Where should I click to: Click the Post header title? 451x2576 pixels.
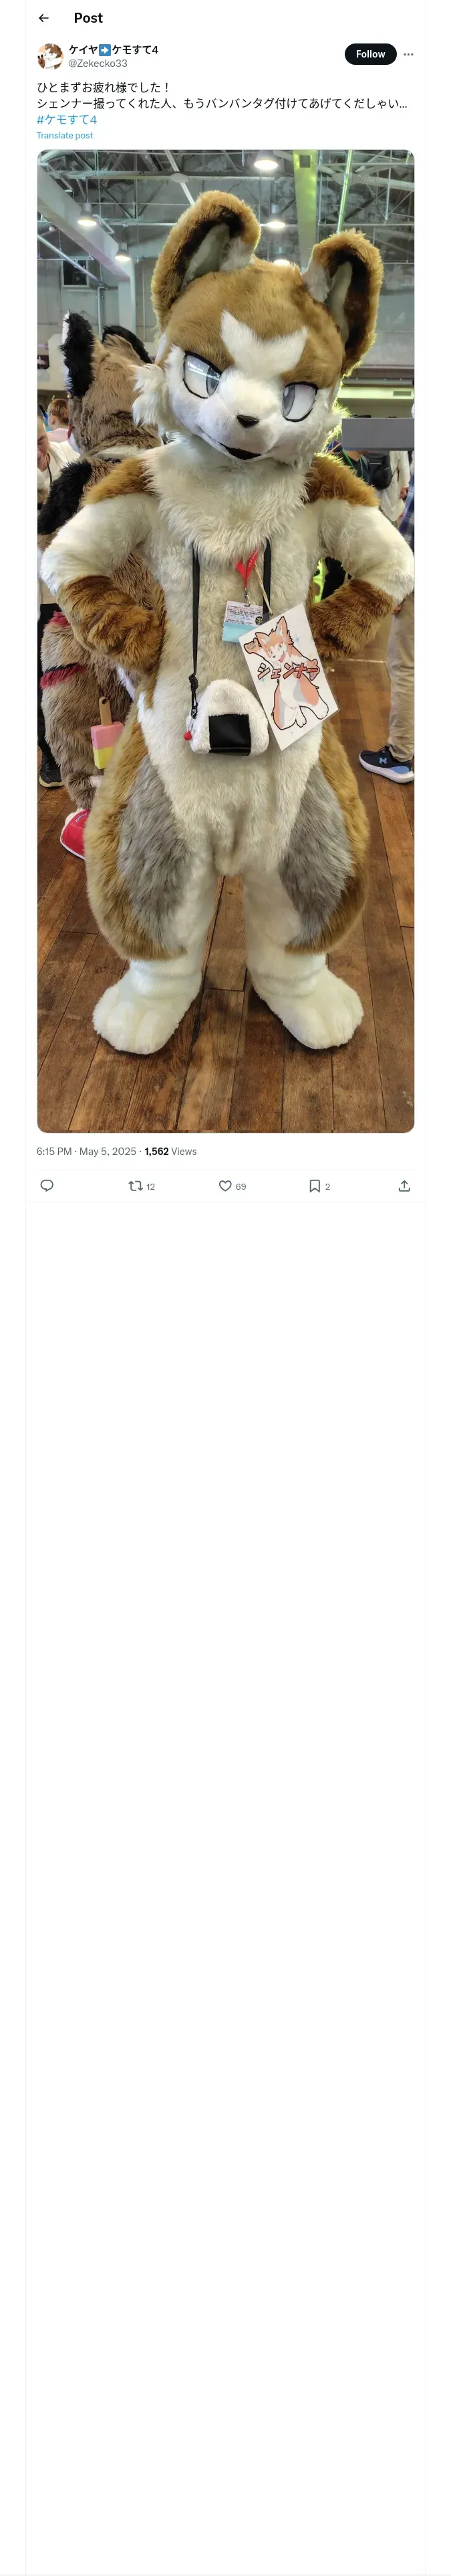[x=88, y=18]
